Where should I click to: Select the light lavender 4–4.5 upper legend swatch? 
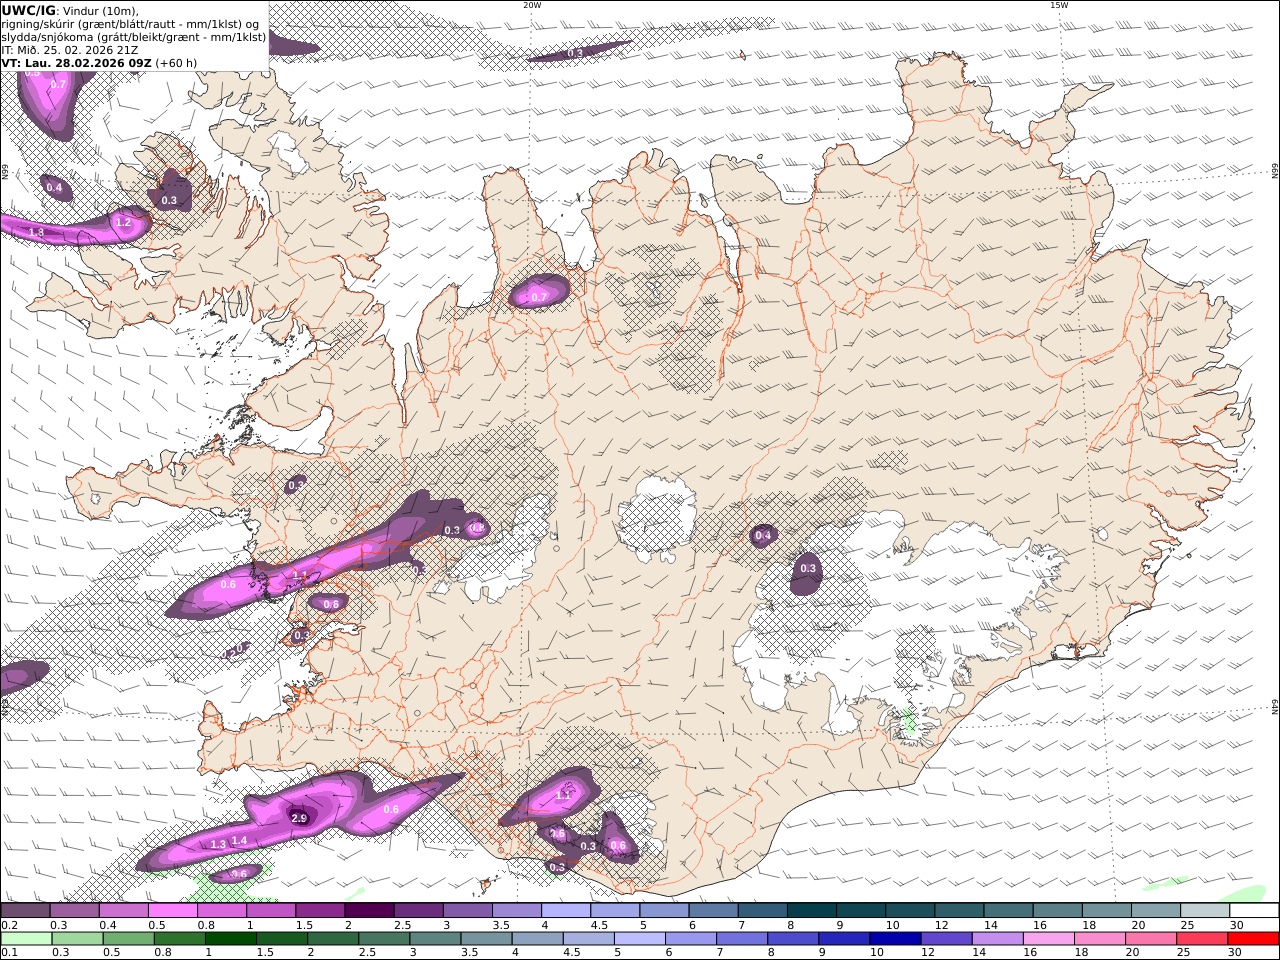point(566,910)
